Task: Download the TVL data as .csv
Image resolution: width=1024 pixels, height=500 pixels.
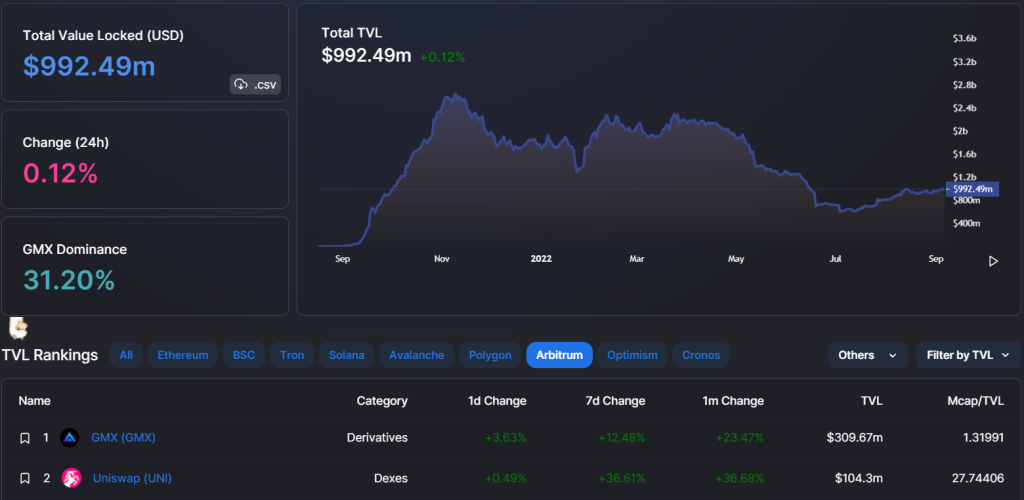Action: (255, 84)
